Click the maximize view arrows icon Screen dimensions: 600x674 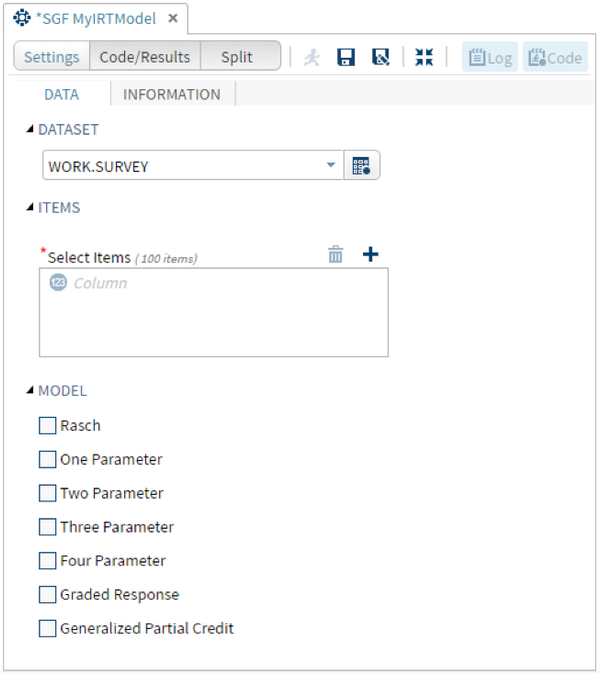click(x=424, y=57)
